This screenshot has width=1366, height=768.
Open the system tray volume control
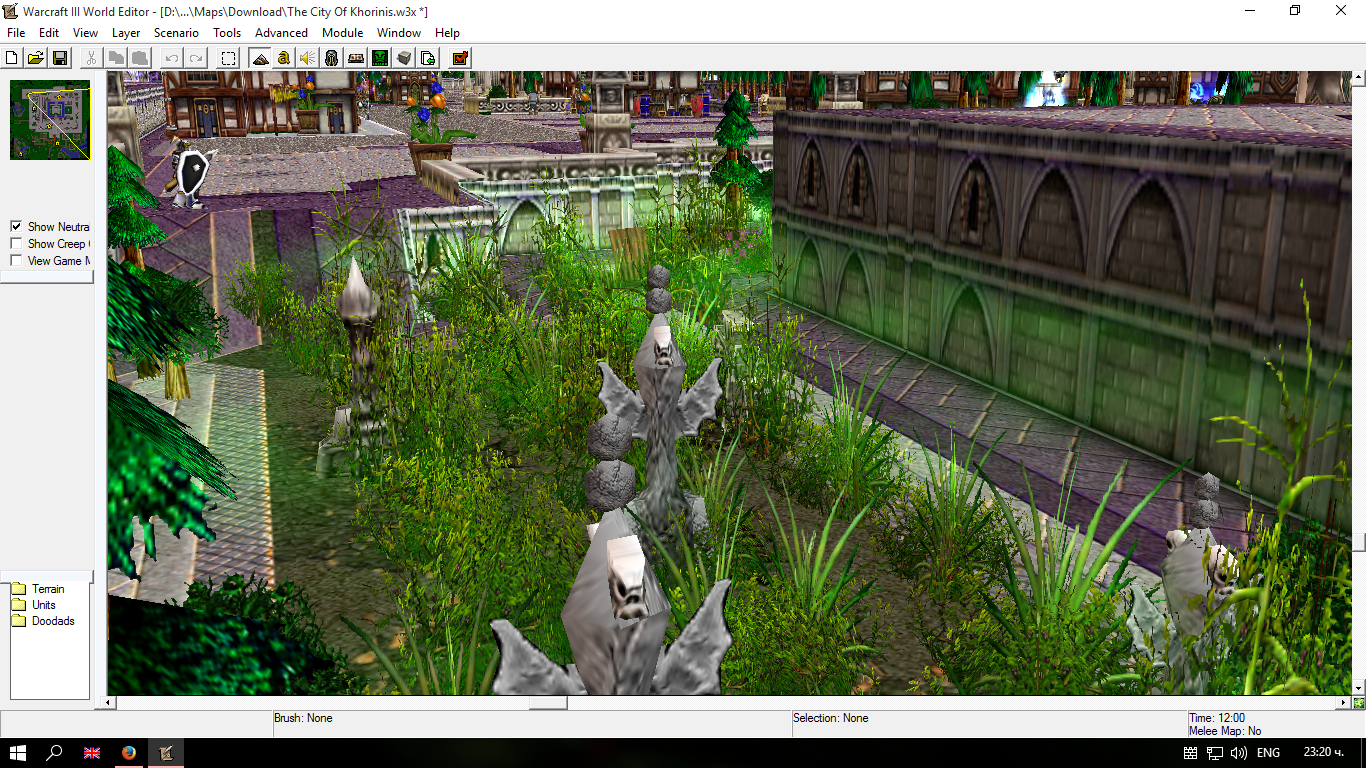coord(1238,753)
